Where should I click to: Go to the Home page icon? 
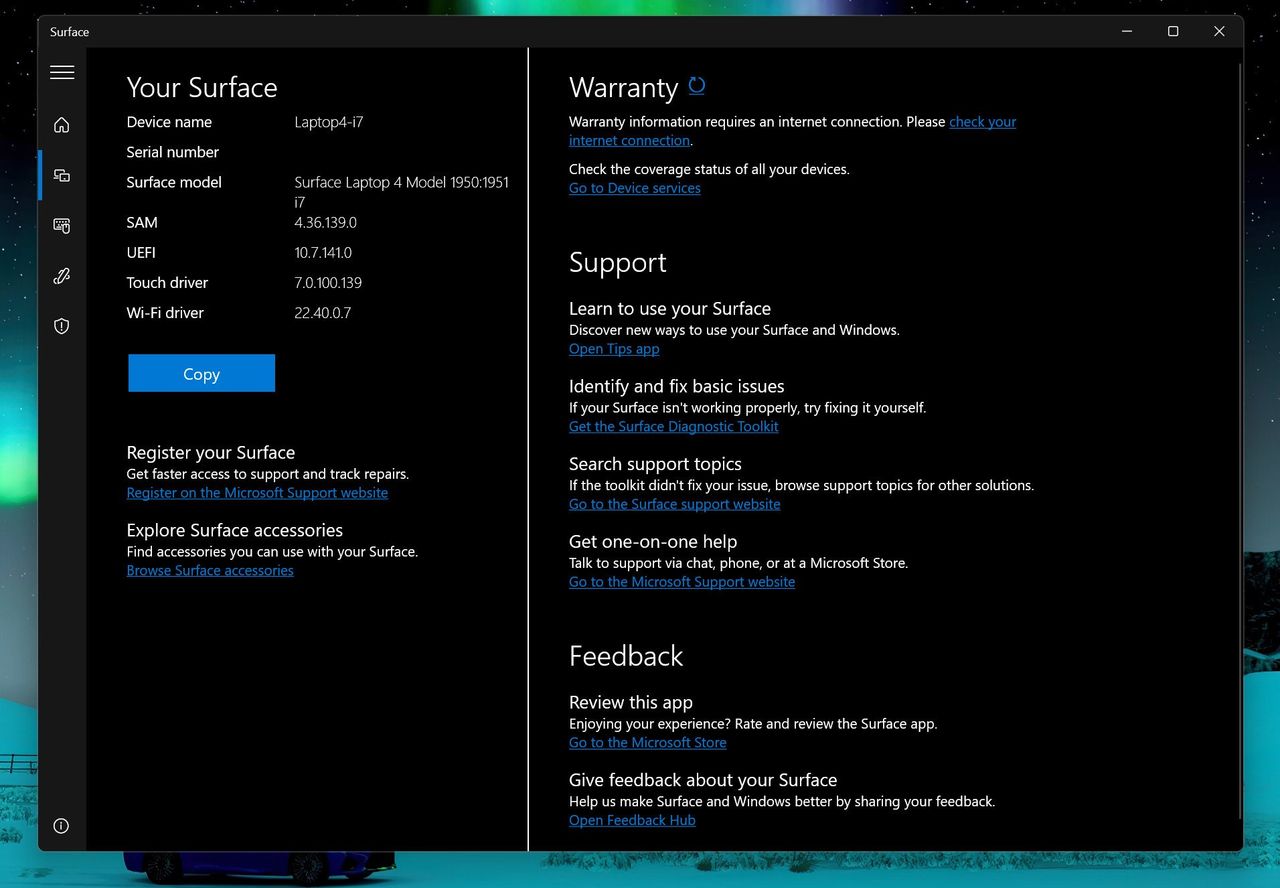coord(62,125)
